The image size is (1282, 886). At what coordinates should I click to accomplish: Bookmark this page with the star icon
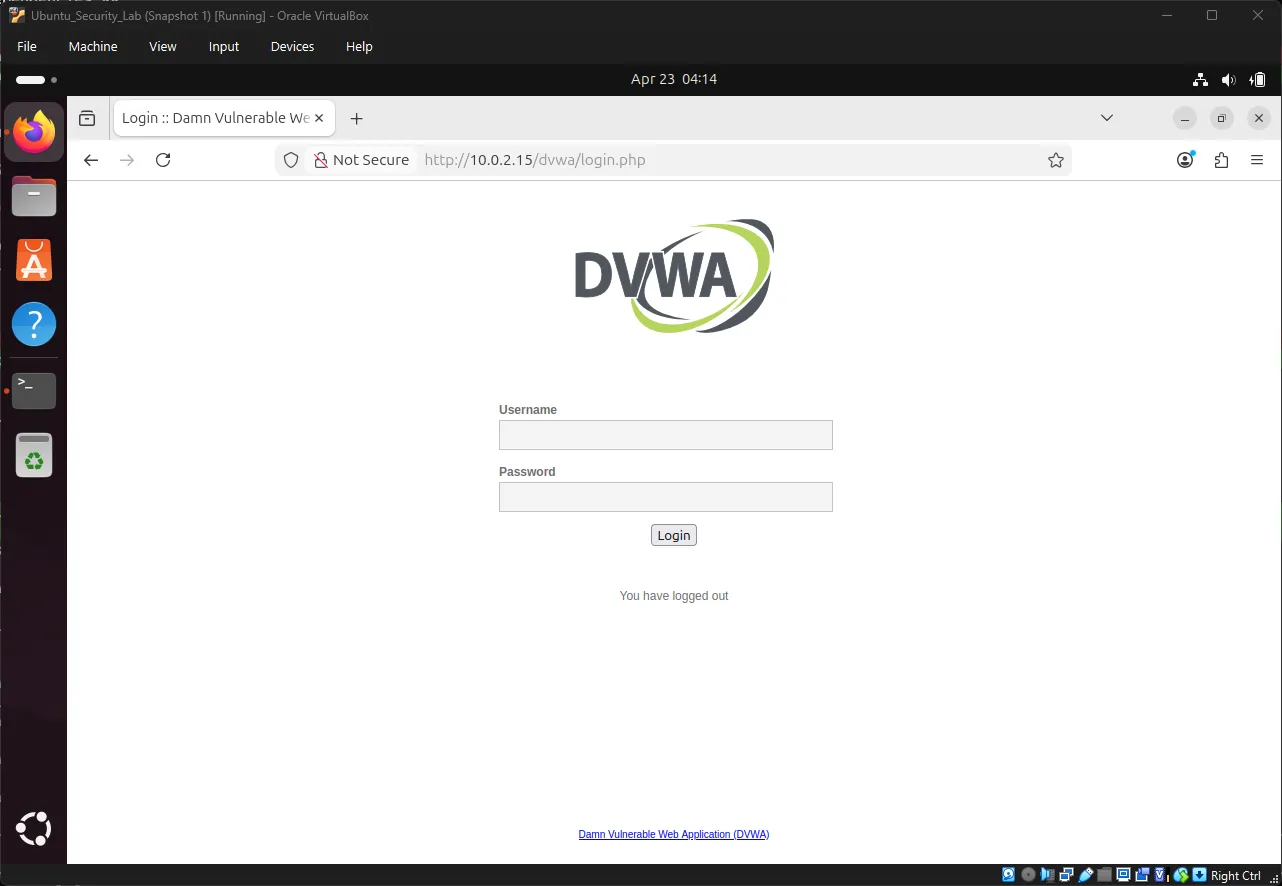click(x=1056, y=160)
